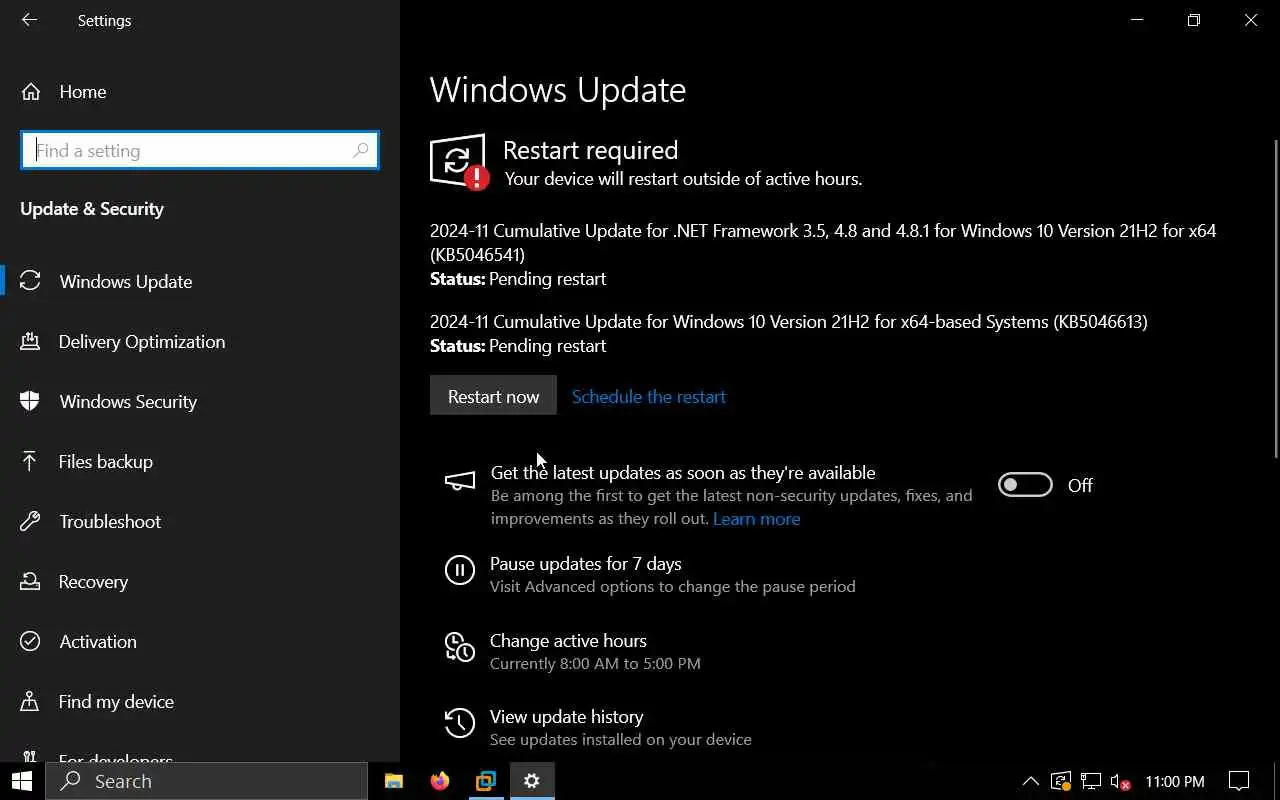Click the Delivery Optimization sidebar icon
This screenshot has height=800, width=1280.
click(30, 341)
